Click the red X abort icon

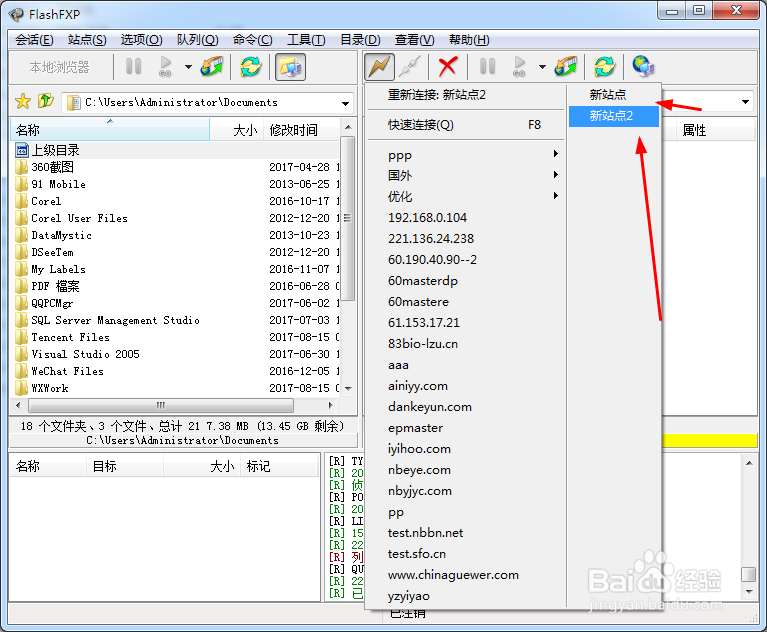[x=448, y=67]
